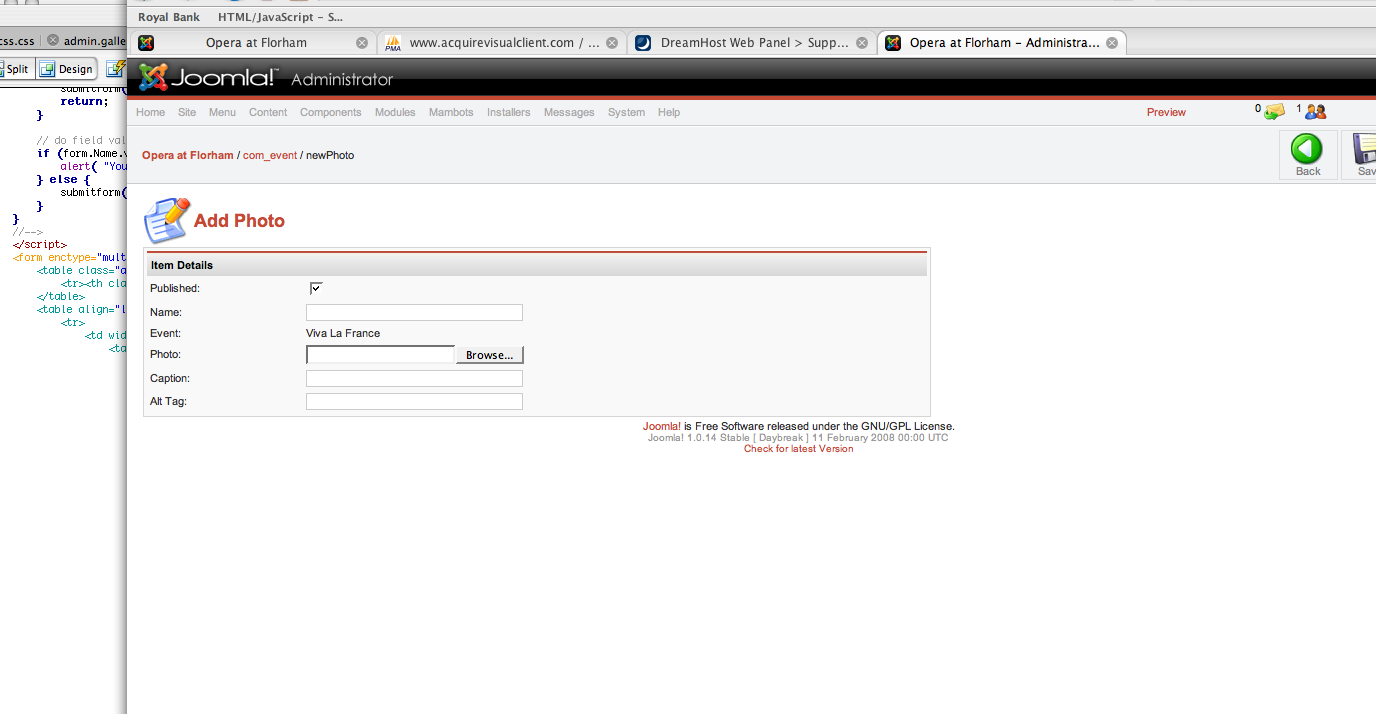This screenshot has width=1376, height=714.
Task: Click the </table> line in code editor
Action: pos(61,296)
